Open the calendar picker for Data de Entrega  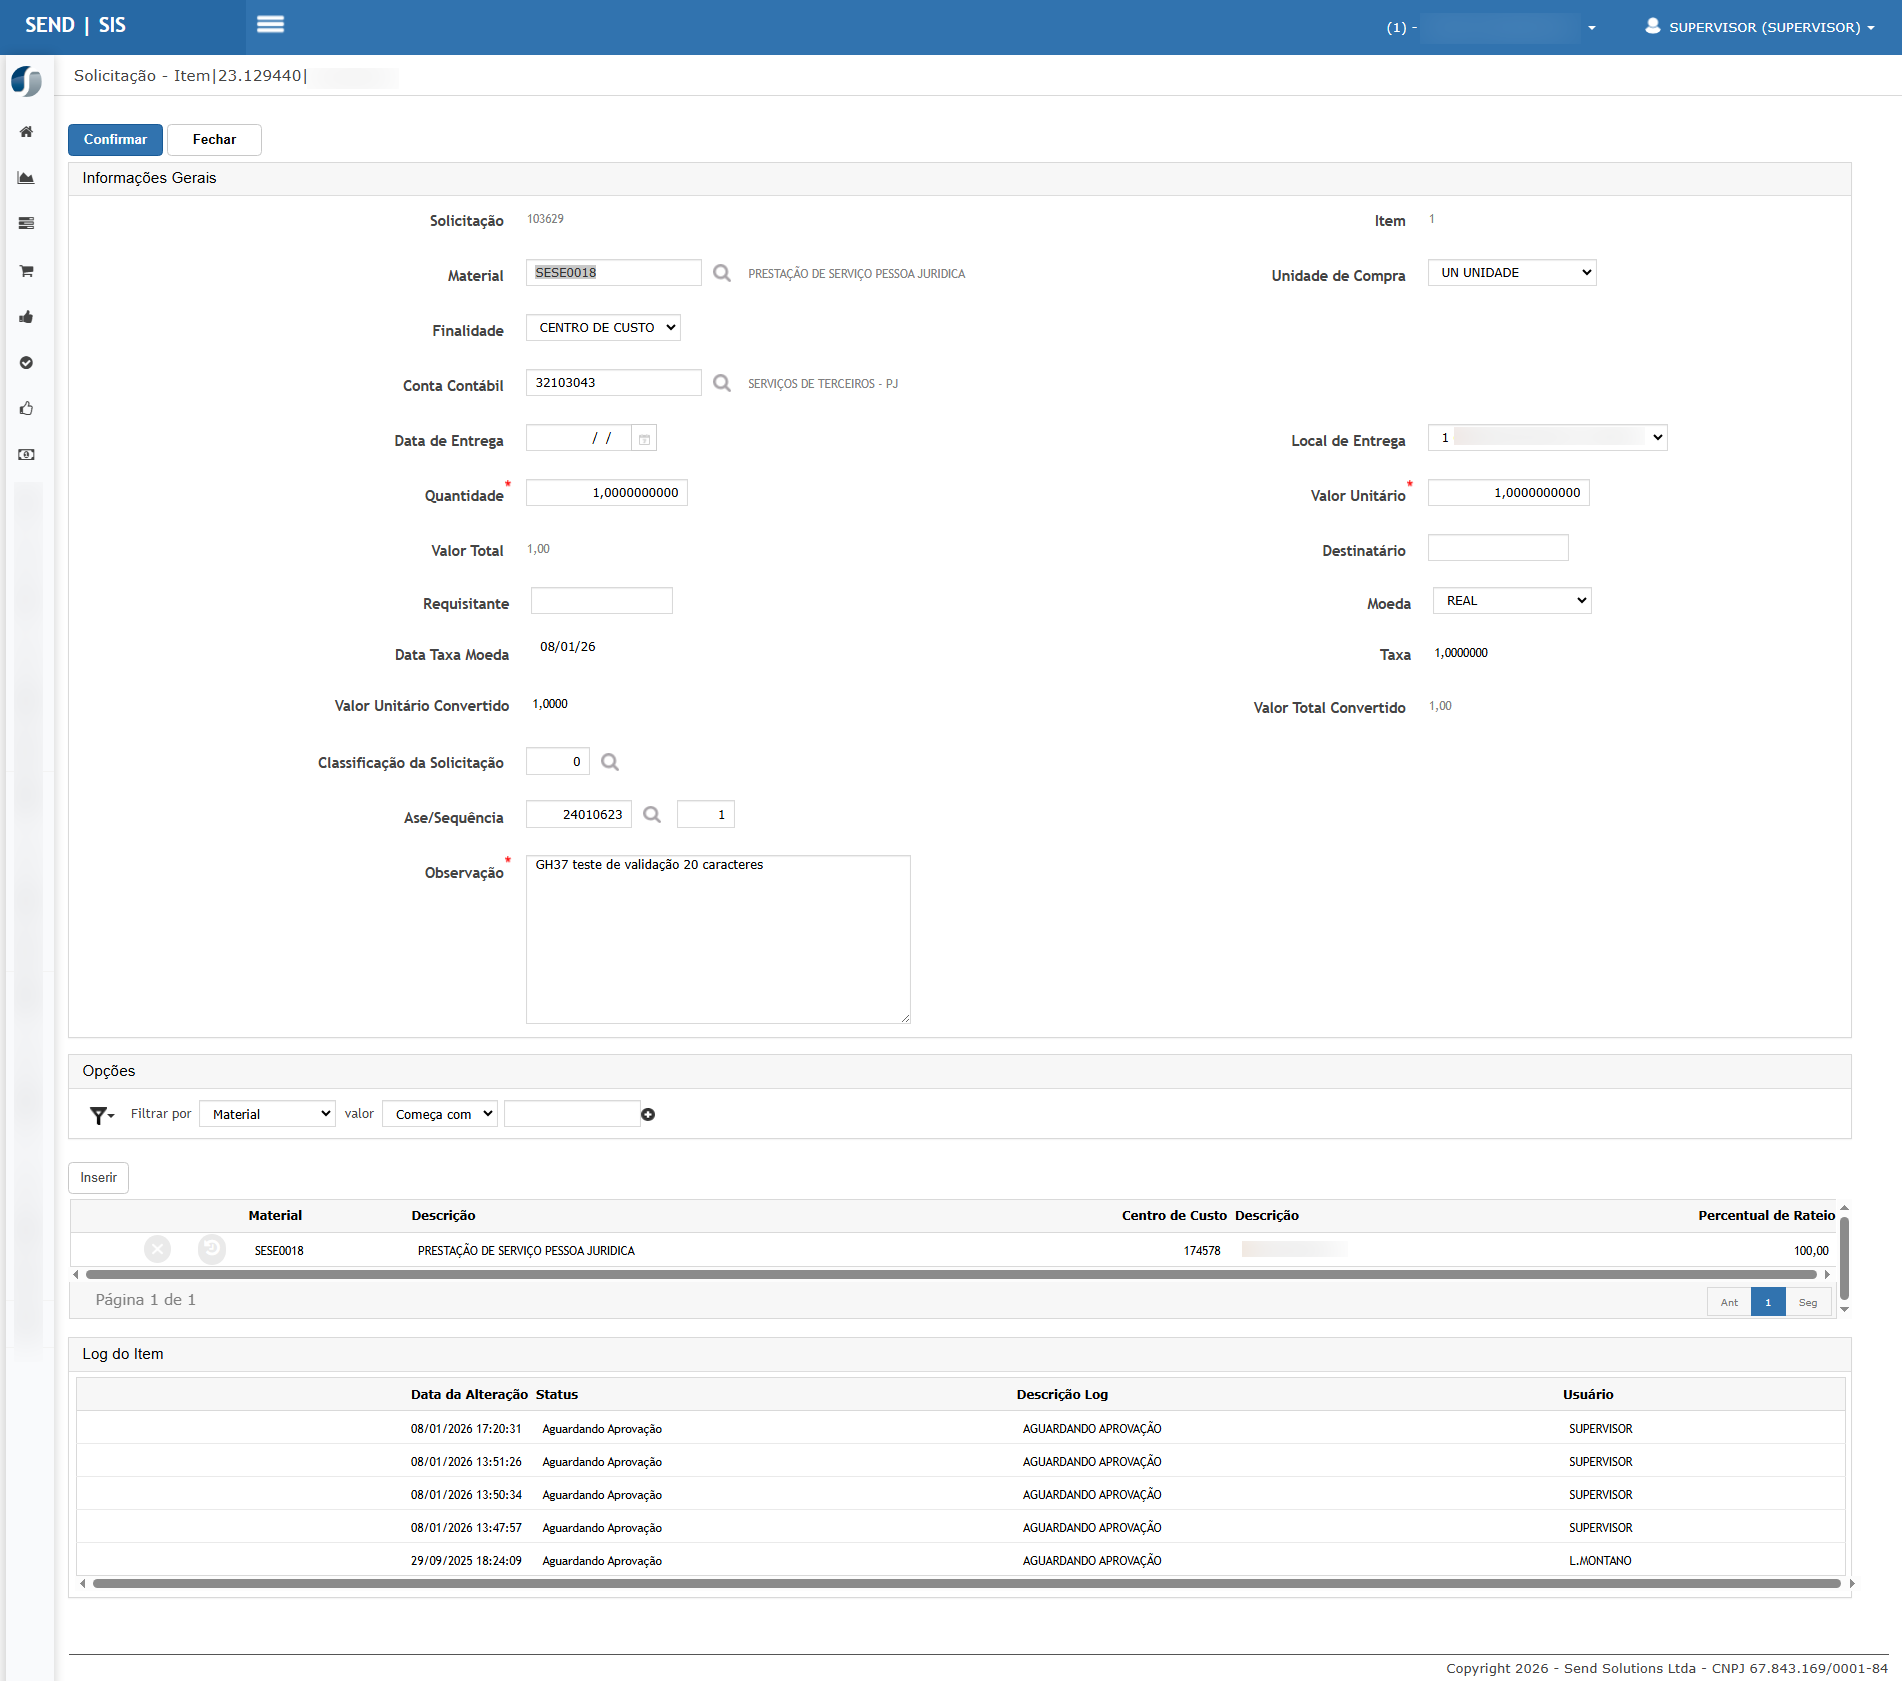pos(644,439)
